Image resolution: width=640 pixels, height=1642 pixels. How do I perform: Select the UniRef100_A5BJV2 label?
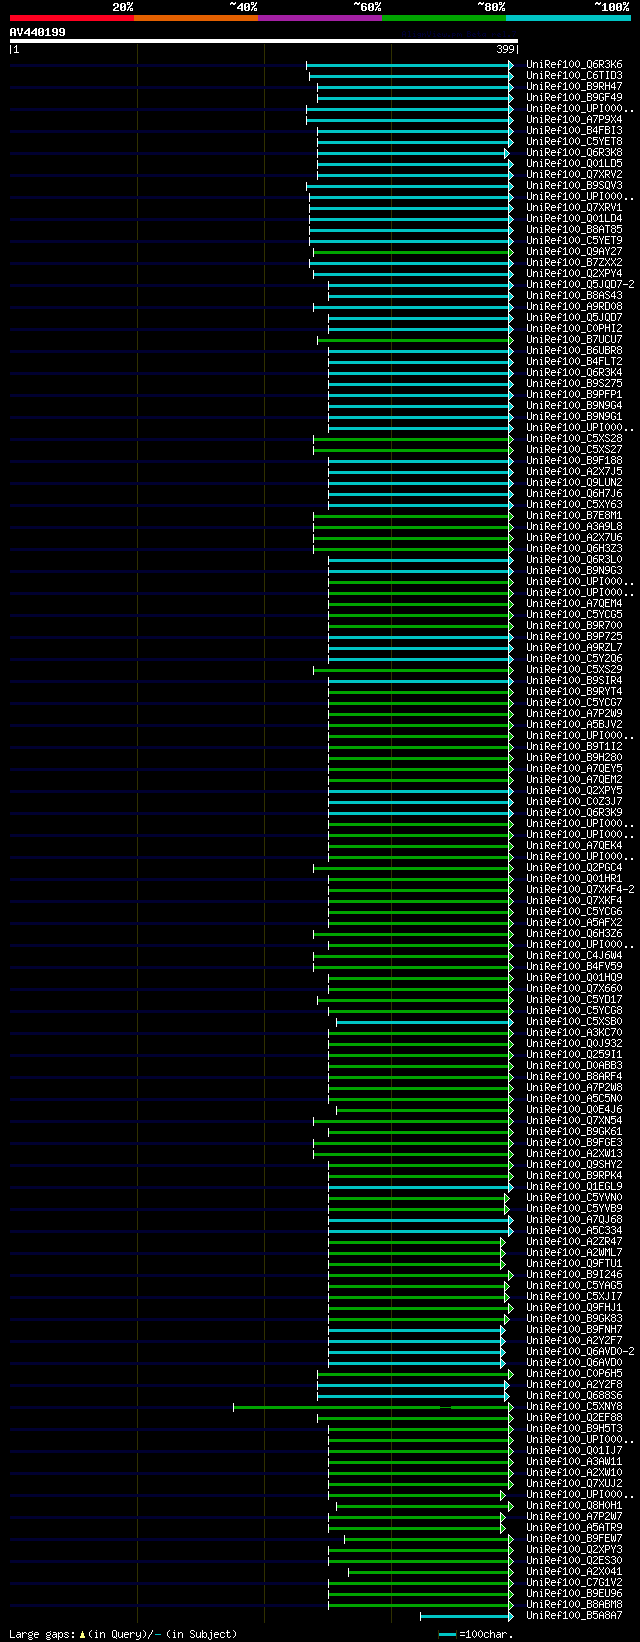point(574,724)
